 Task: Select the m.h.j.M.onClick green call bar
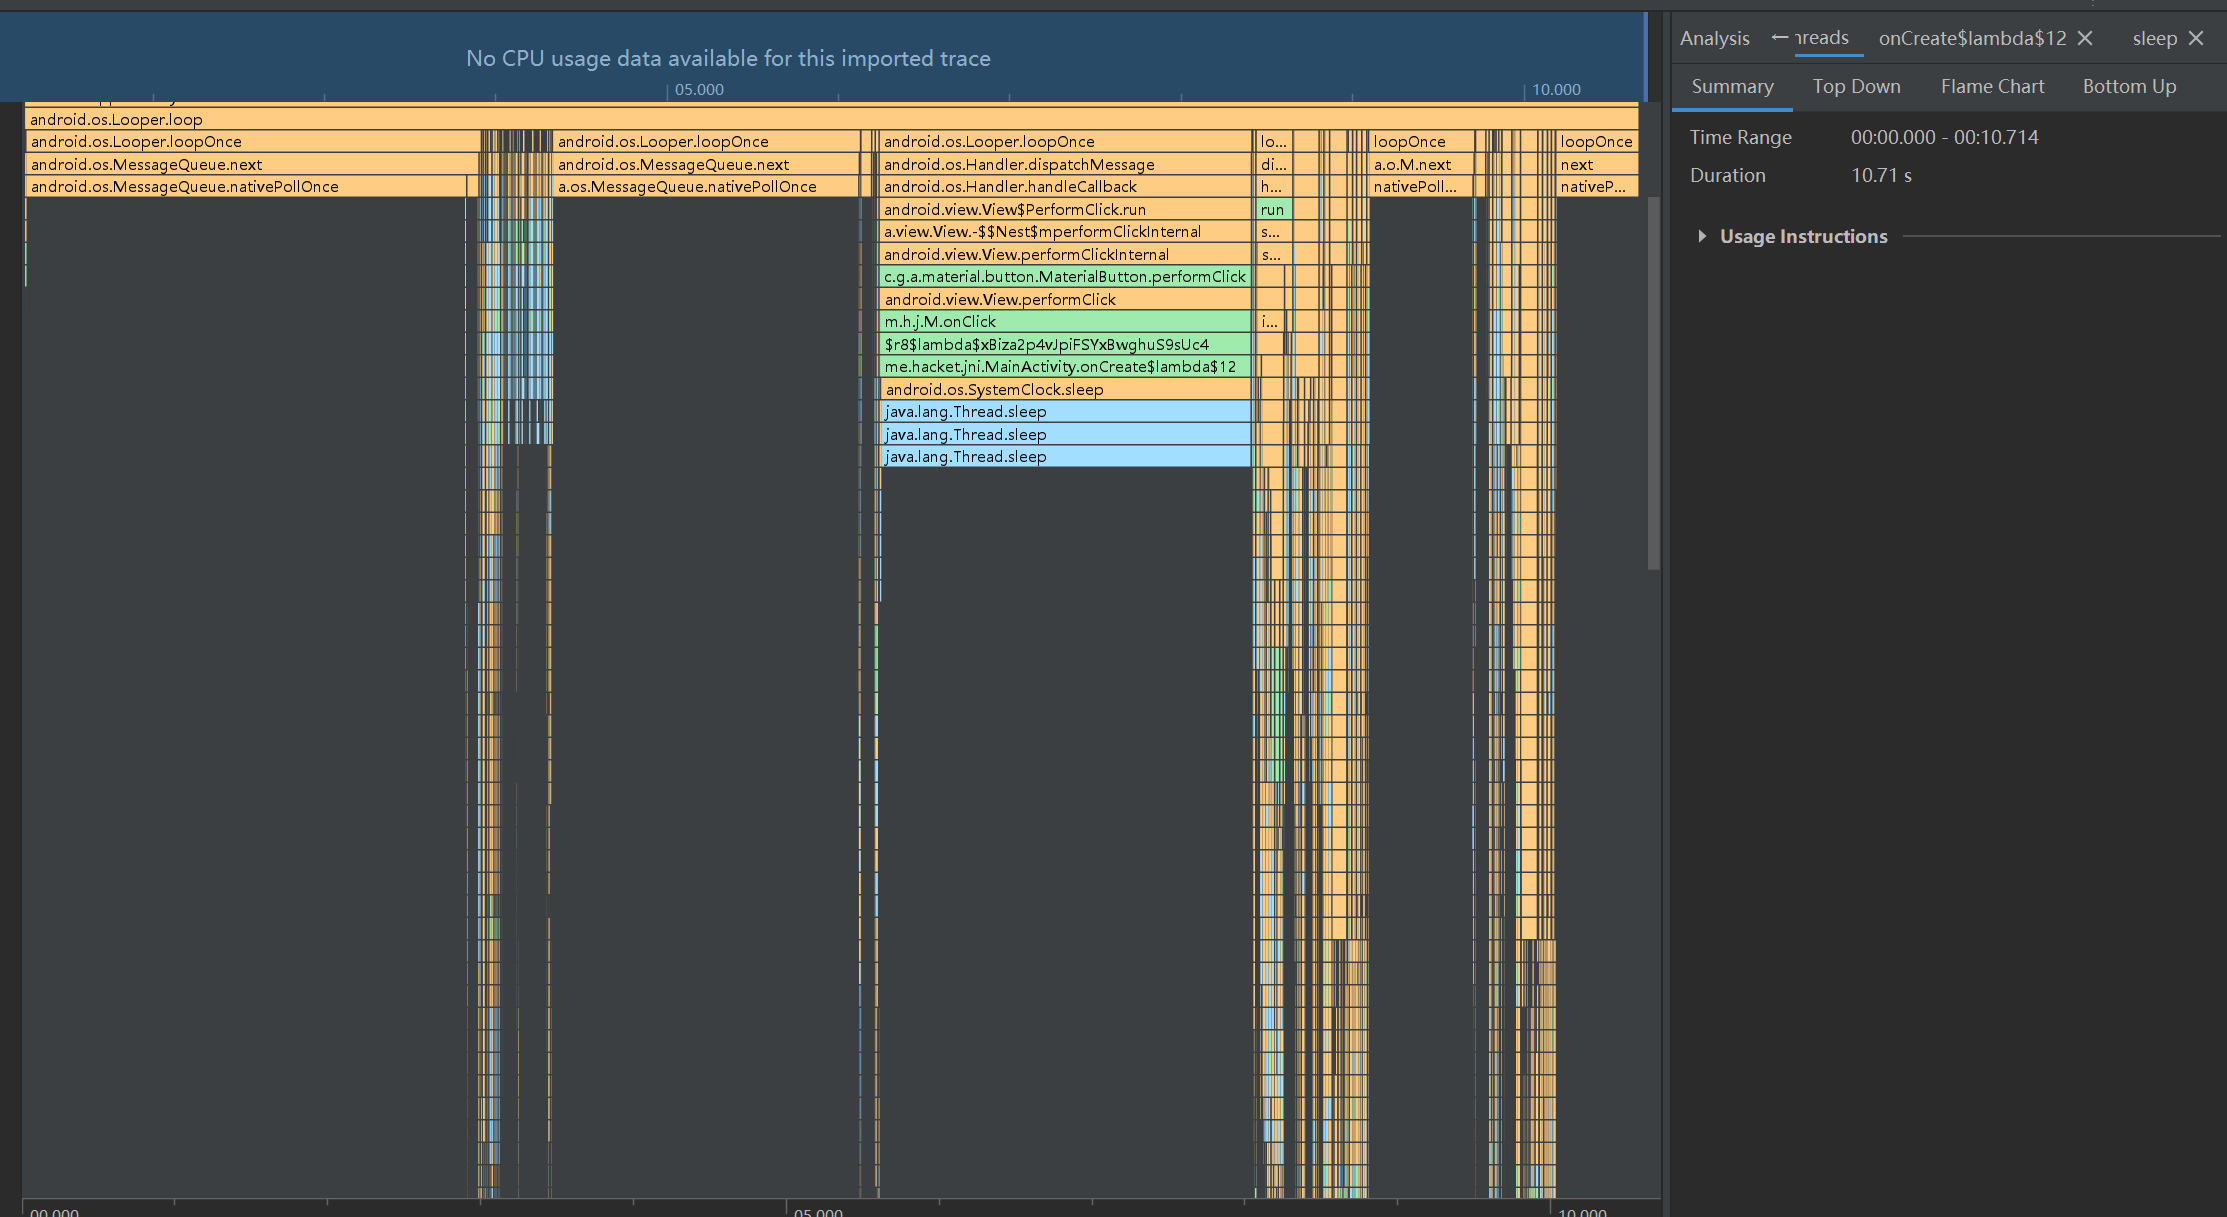1065,322
